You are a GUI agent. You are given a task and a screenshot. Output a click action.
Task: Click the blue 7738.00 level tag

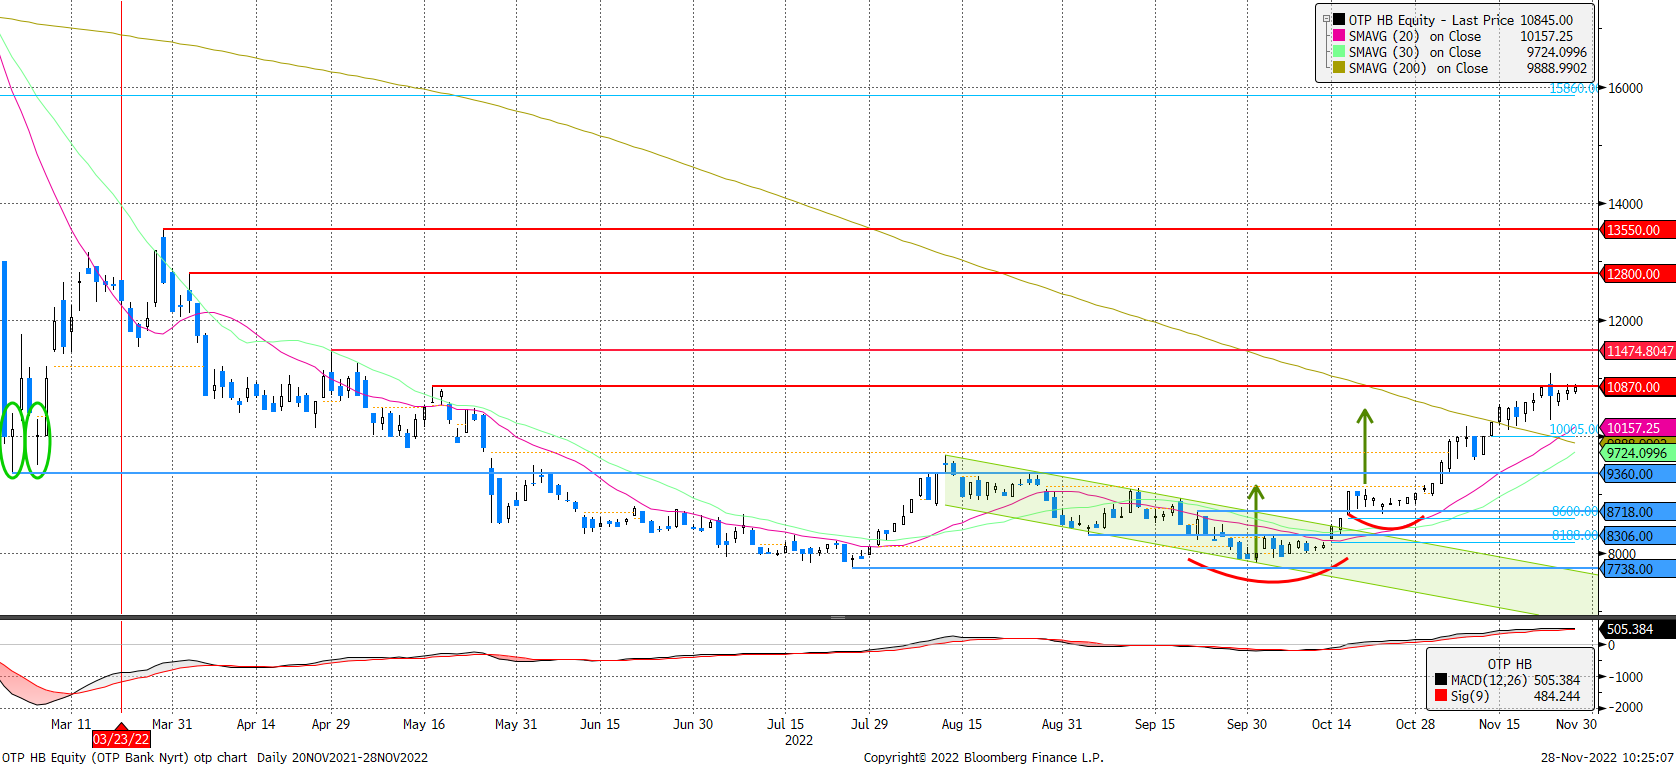pyautogui.click(x=1639, y=569)
